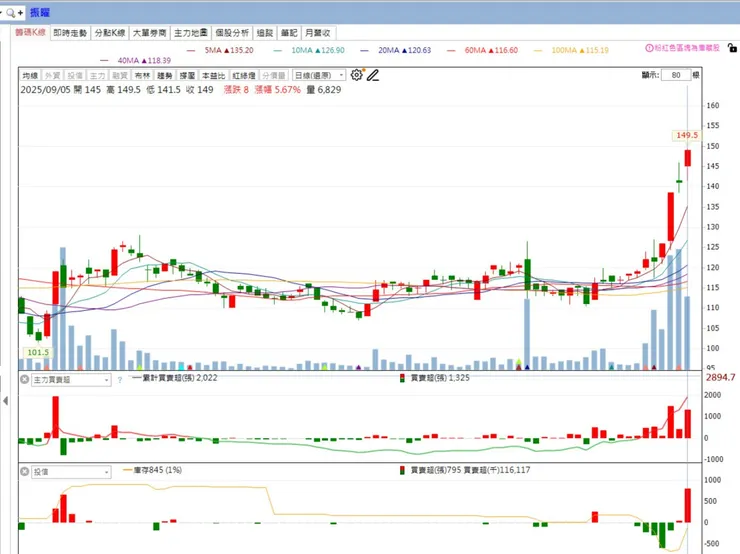Click the display count field showing 80
The image size is (740, 554).
click(x=676, y=75)
